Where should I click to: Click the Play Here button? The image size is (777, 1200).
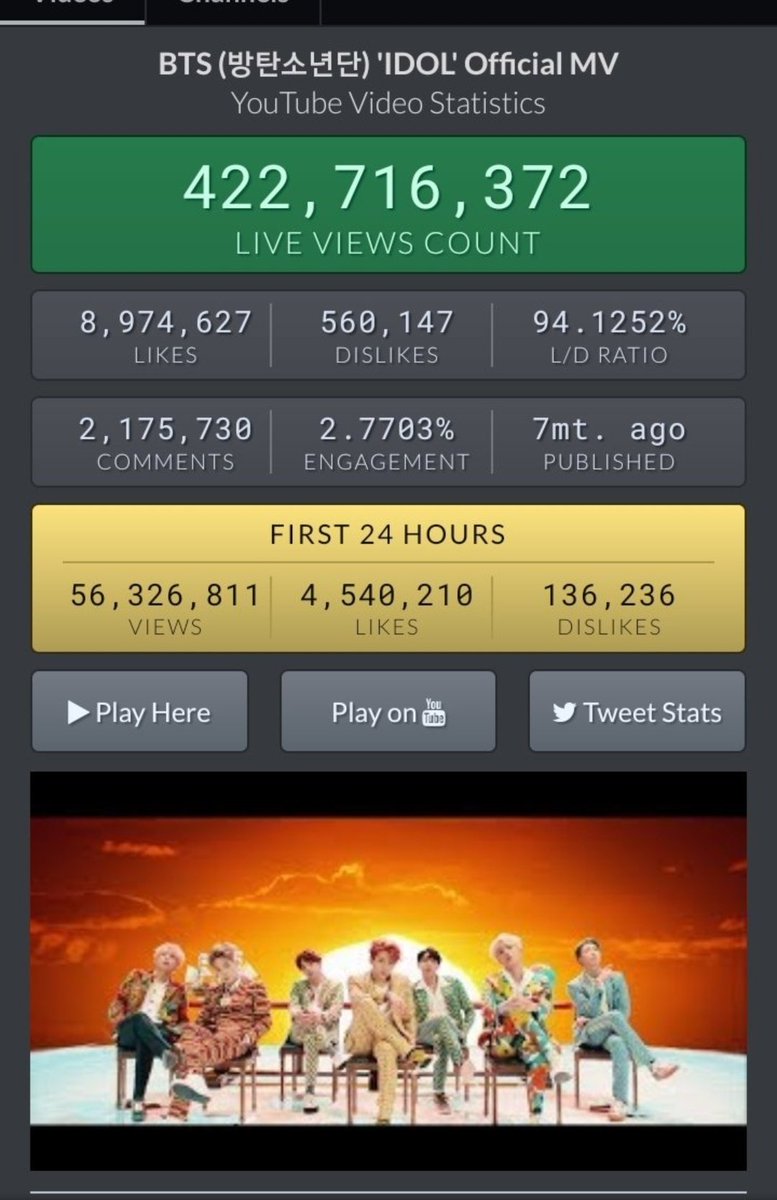click(139, 712)
